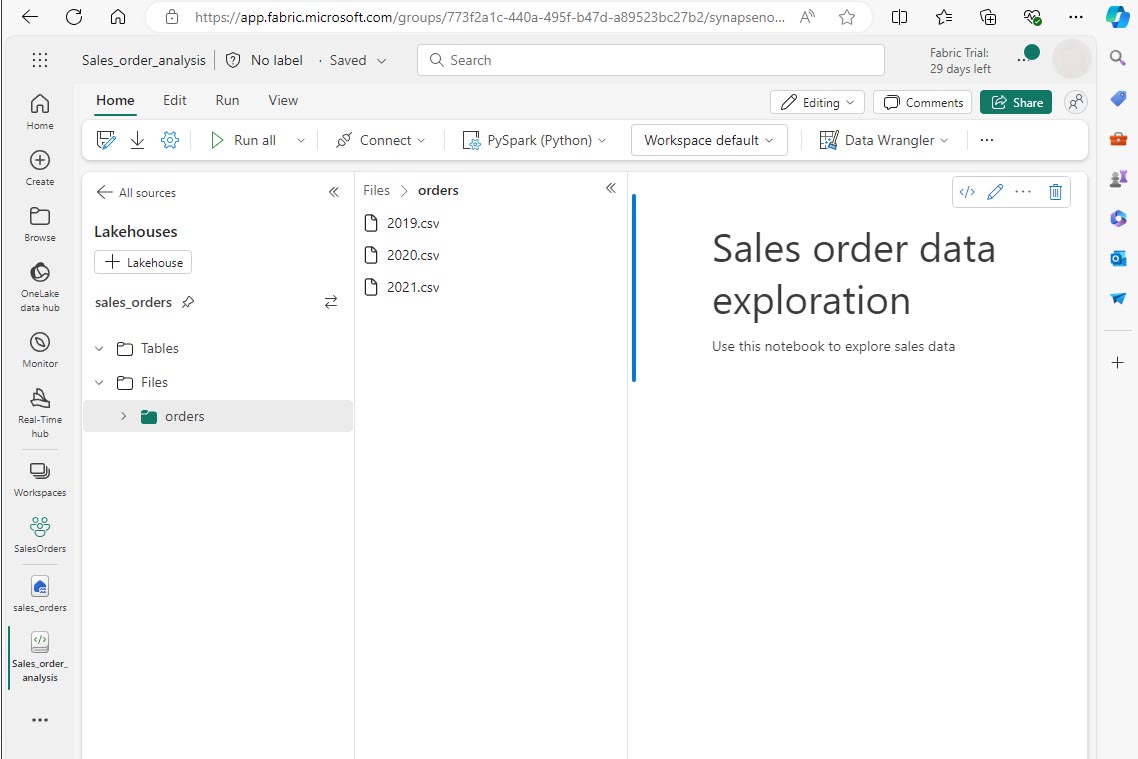Change the PySpark (Python) language dropdown
The width and height of the screenshot is (1138, 759).
(533, 140)
